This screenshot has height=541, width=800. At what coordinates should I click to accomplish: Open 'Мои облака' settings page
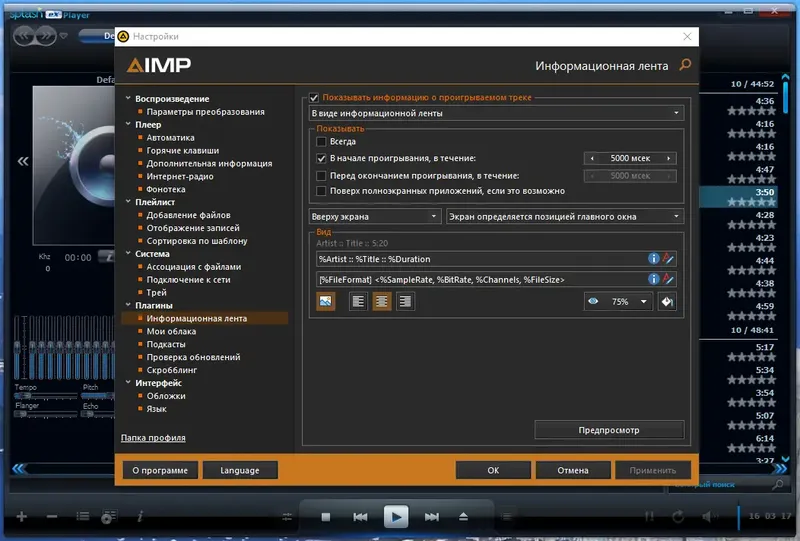(171, 331)
